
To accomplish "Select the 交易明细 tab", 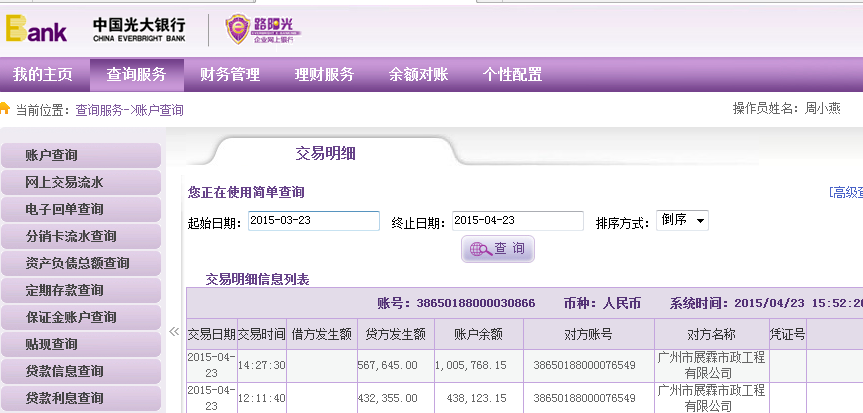I will 325,153.
